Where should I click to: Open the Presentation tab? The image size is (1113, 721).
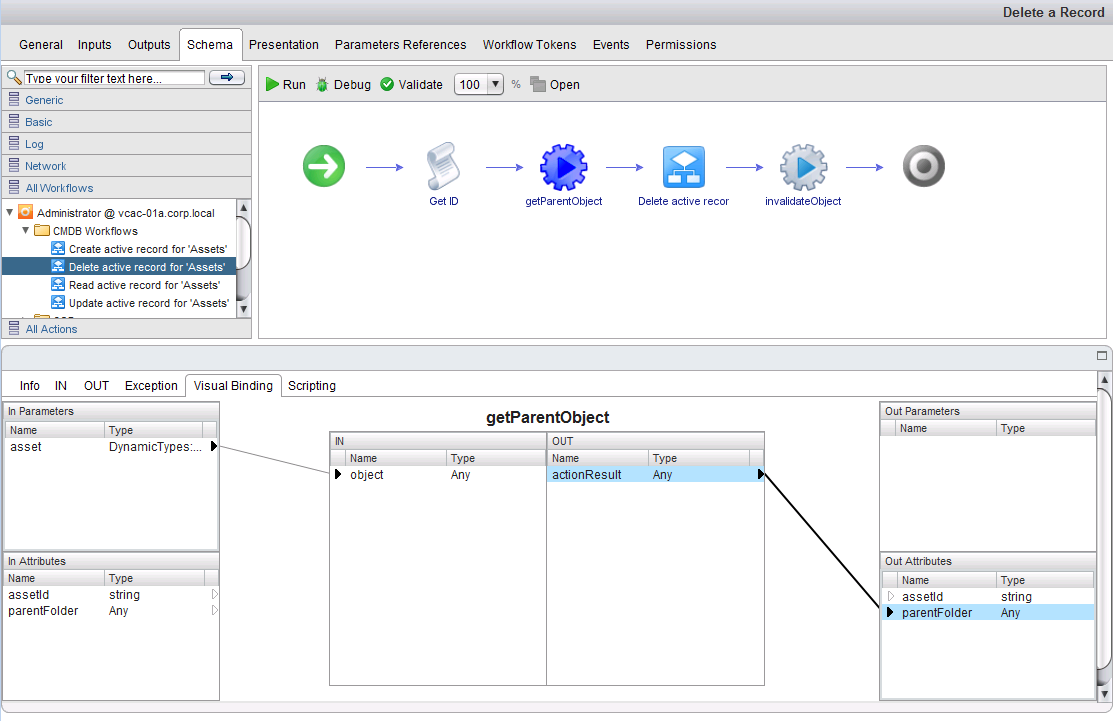point(283,45)
